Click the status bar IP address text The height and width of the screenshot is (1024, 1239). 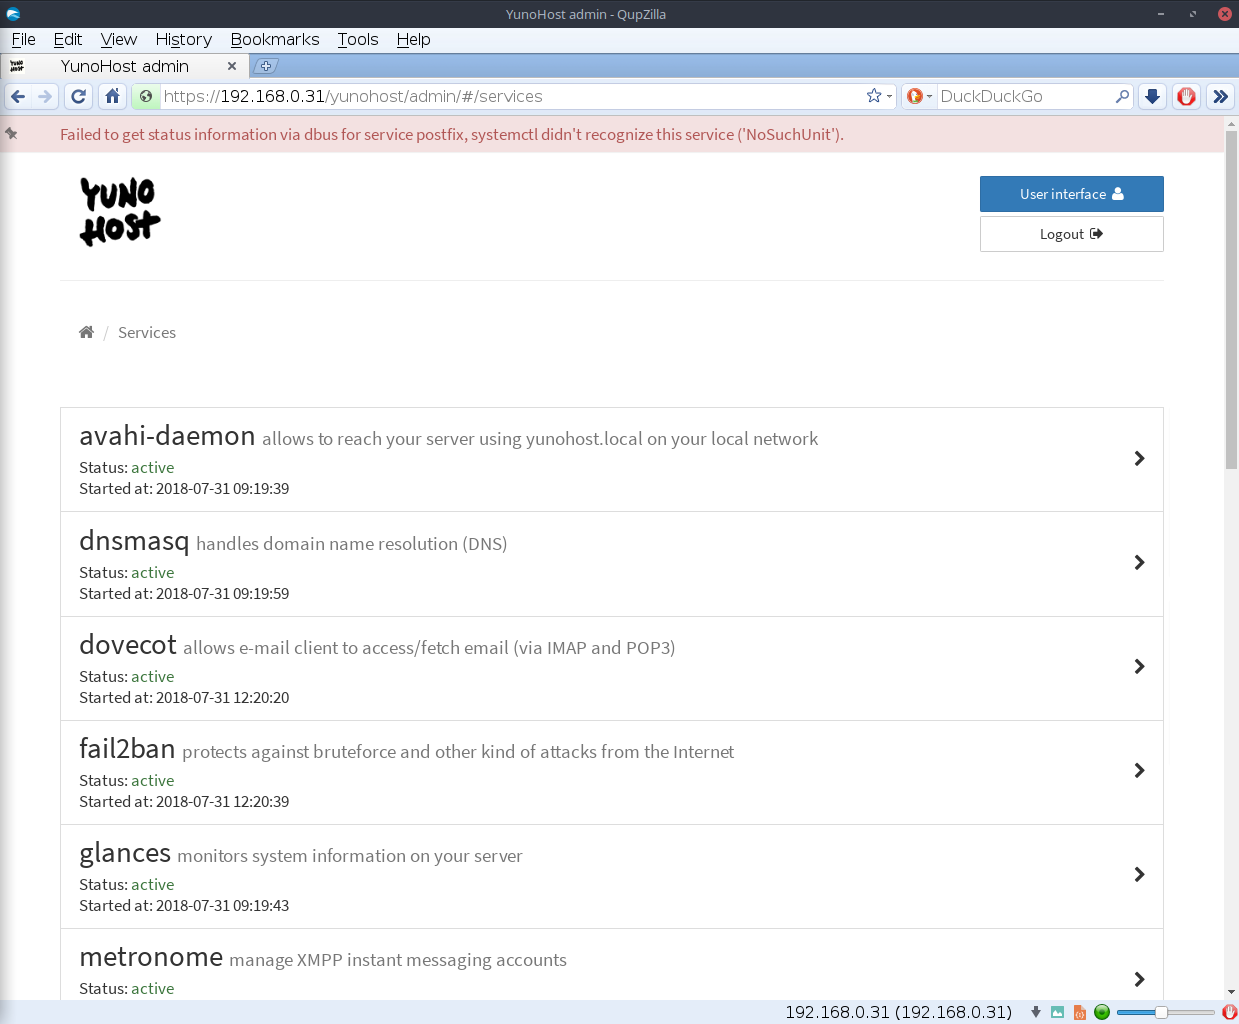click(898, 1012)
